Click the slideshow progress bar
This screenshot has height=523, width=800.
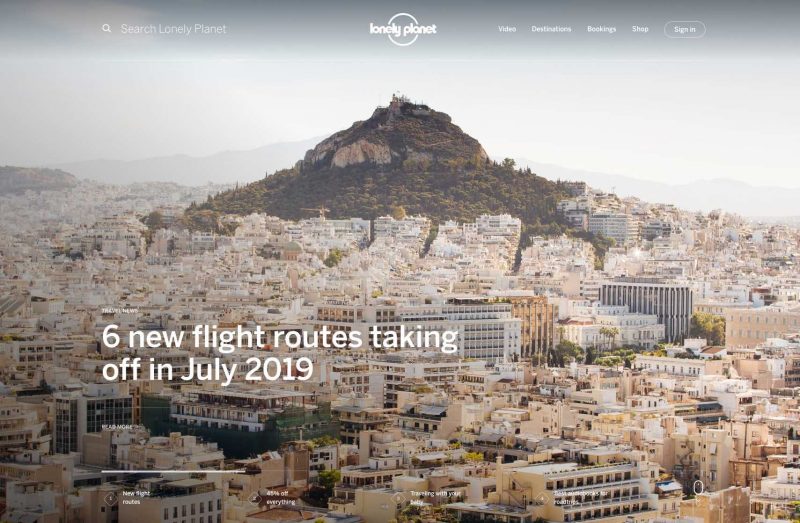point(173,471)
